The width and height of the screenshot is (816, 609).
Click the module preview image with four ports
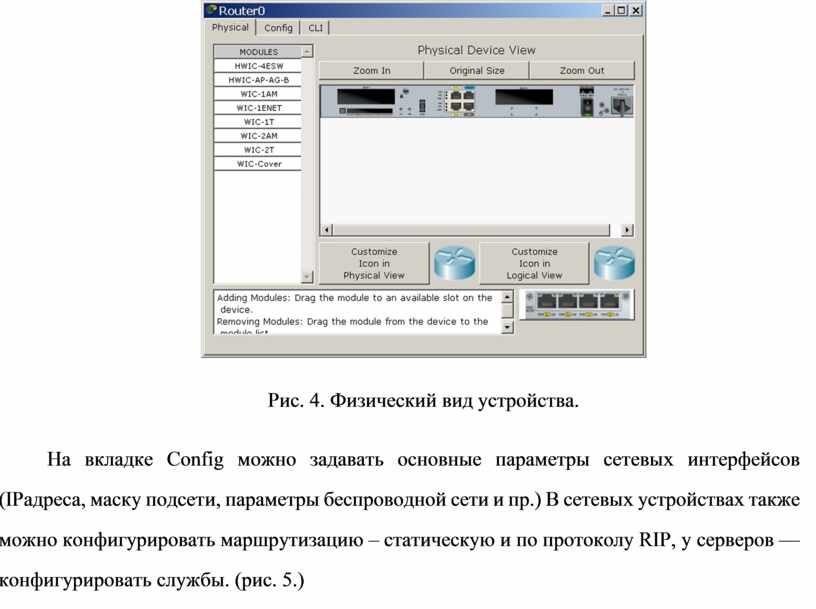pos(578,303)
